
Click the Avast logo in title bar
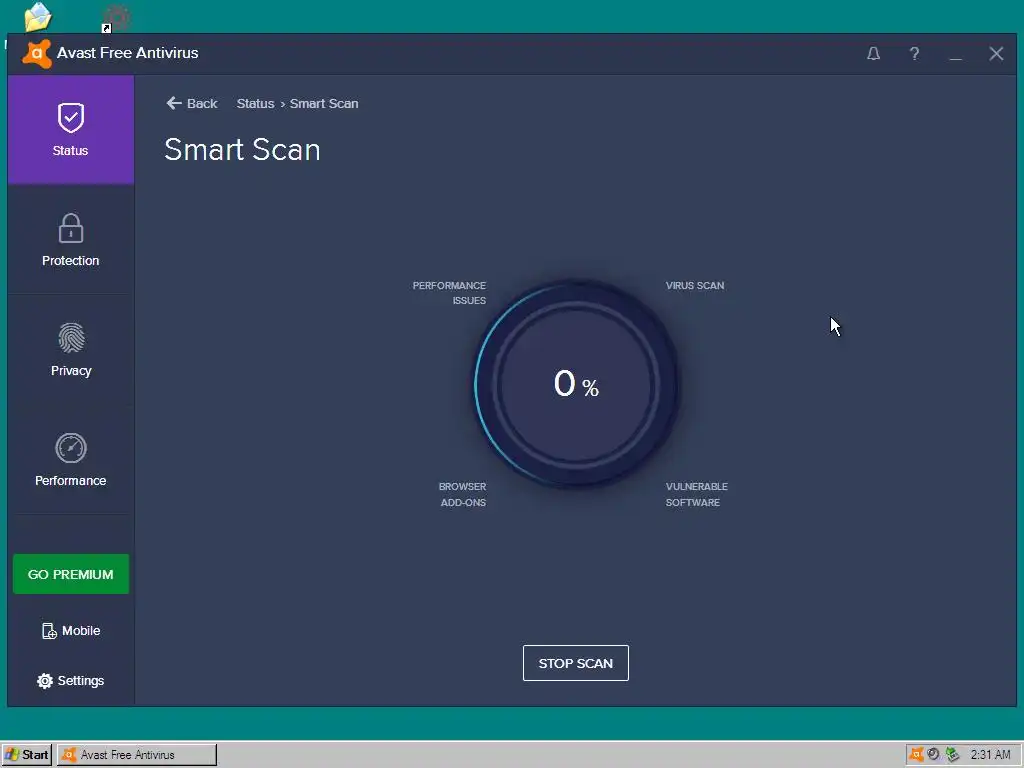coord(37,54)
